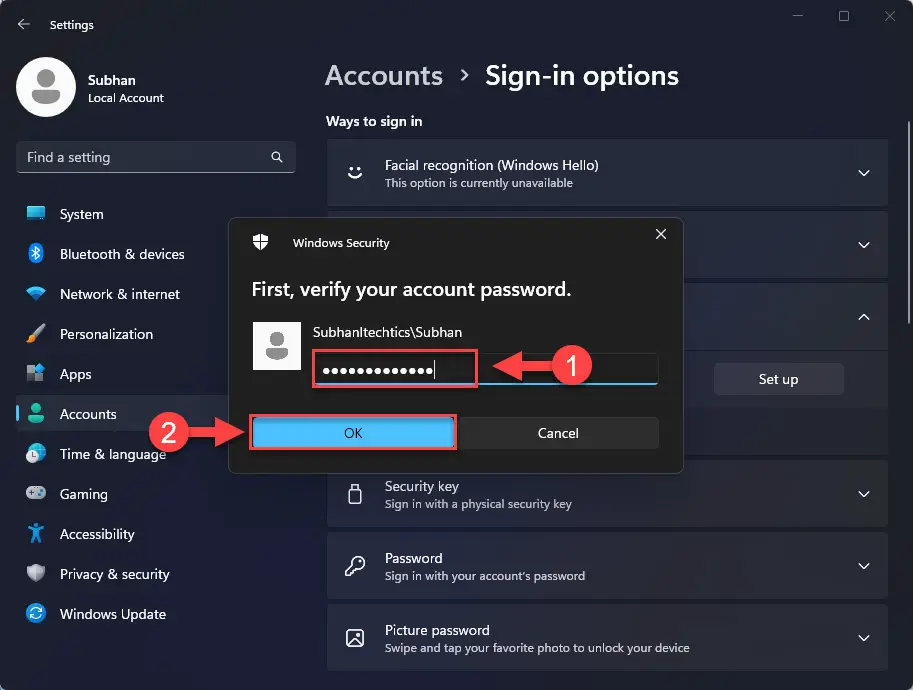Screen dimensions: 913x690
Task: Expand the Security key section
Action: [864, 494]
